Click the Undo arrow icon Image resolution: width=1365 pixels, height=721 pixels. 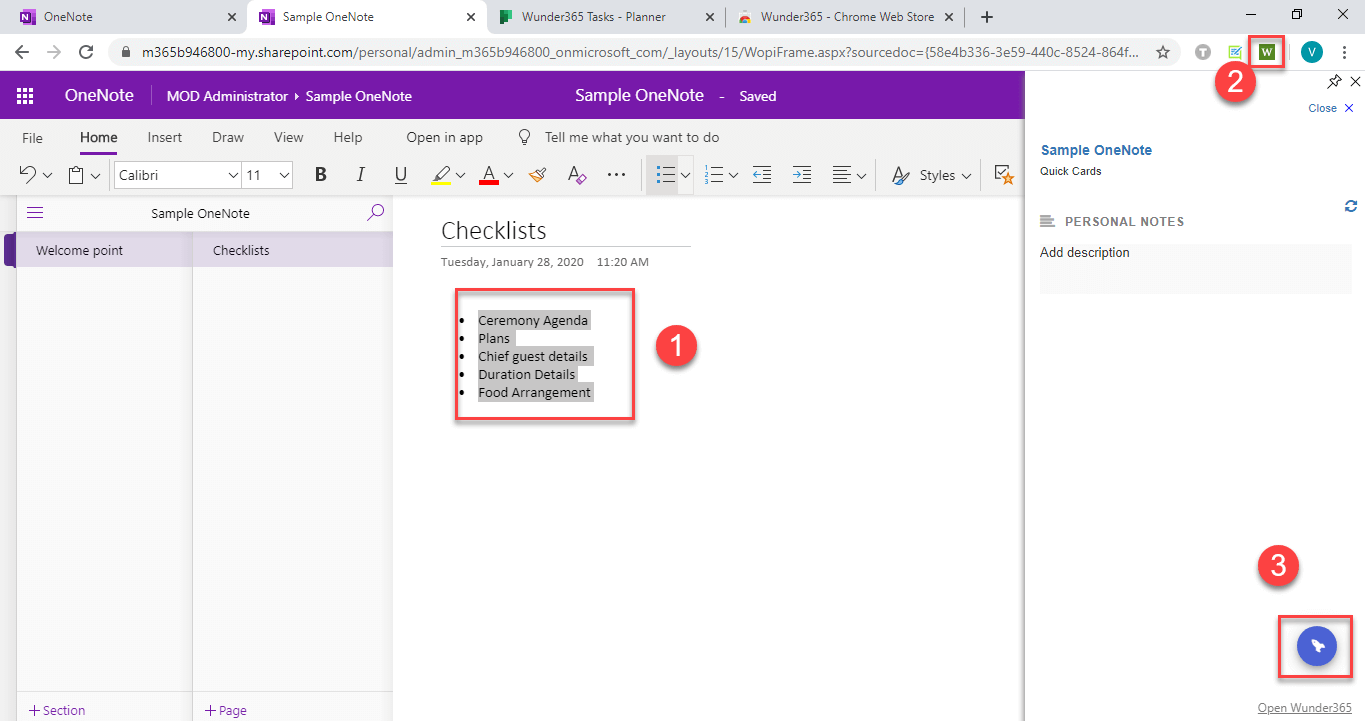(x=28, y=175)
